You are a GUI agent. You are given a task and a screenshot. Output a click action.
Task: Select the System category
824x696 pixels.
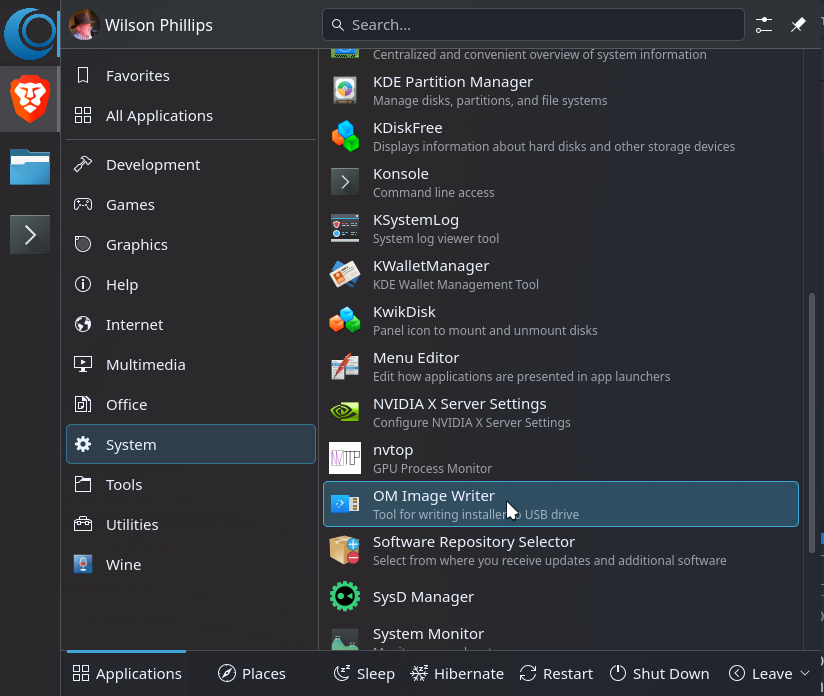(191, 444)
